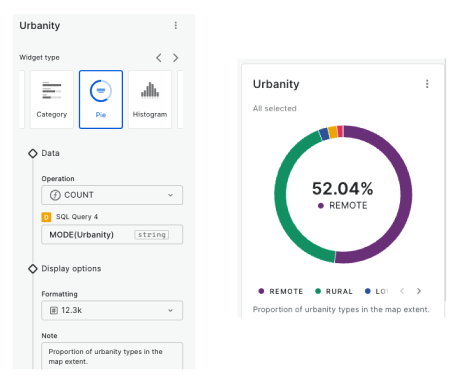Click the orange SQL Query 4 source badge
462x389 pixels.
(x=46, y=217)
